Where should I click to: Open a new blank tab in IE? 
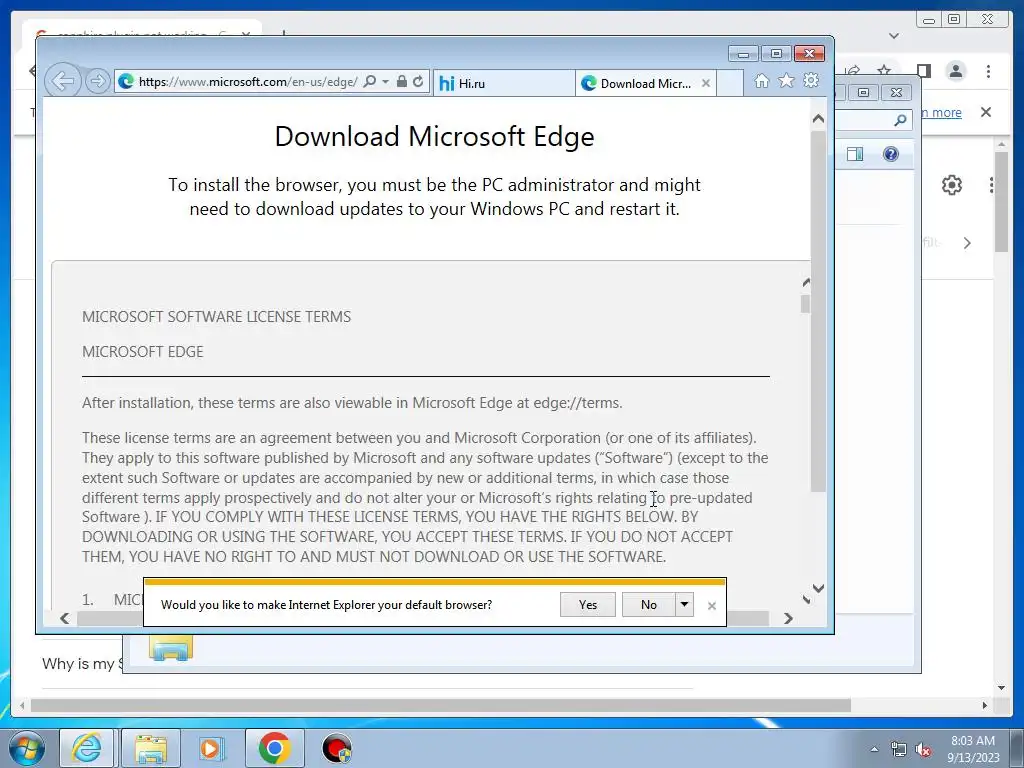[x=729, y=83]
